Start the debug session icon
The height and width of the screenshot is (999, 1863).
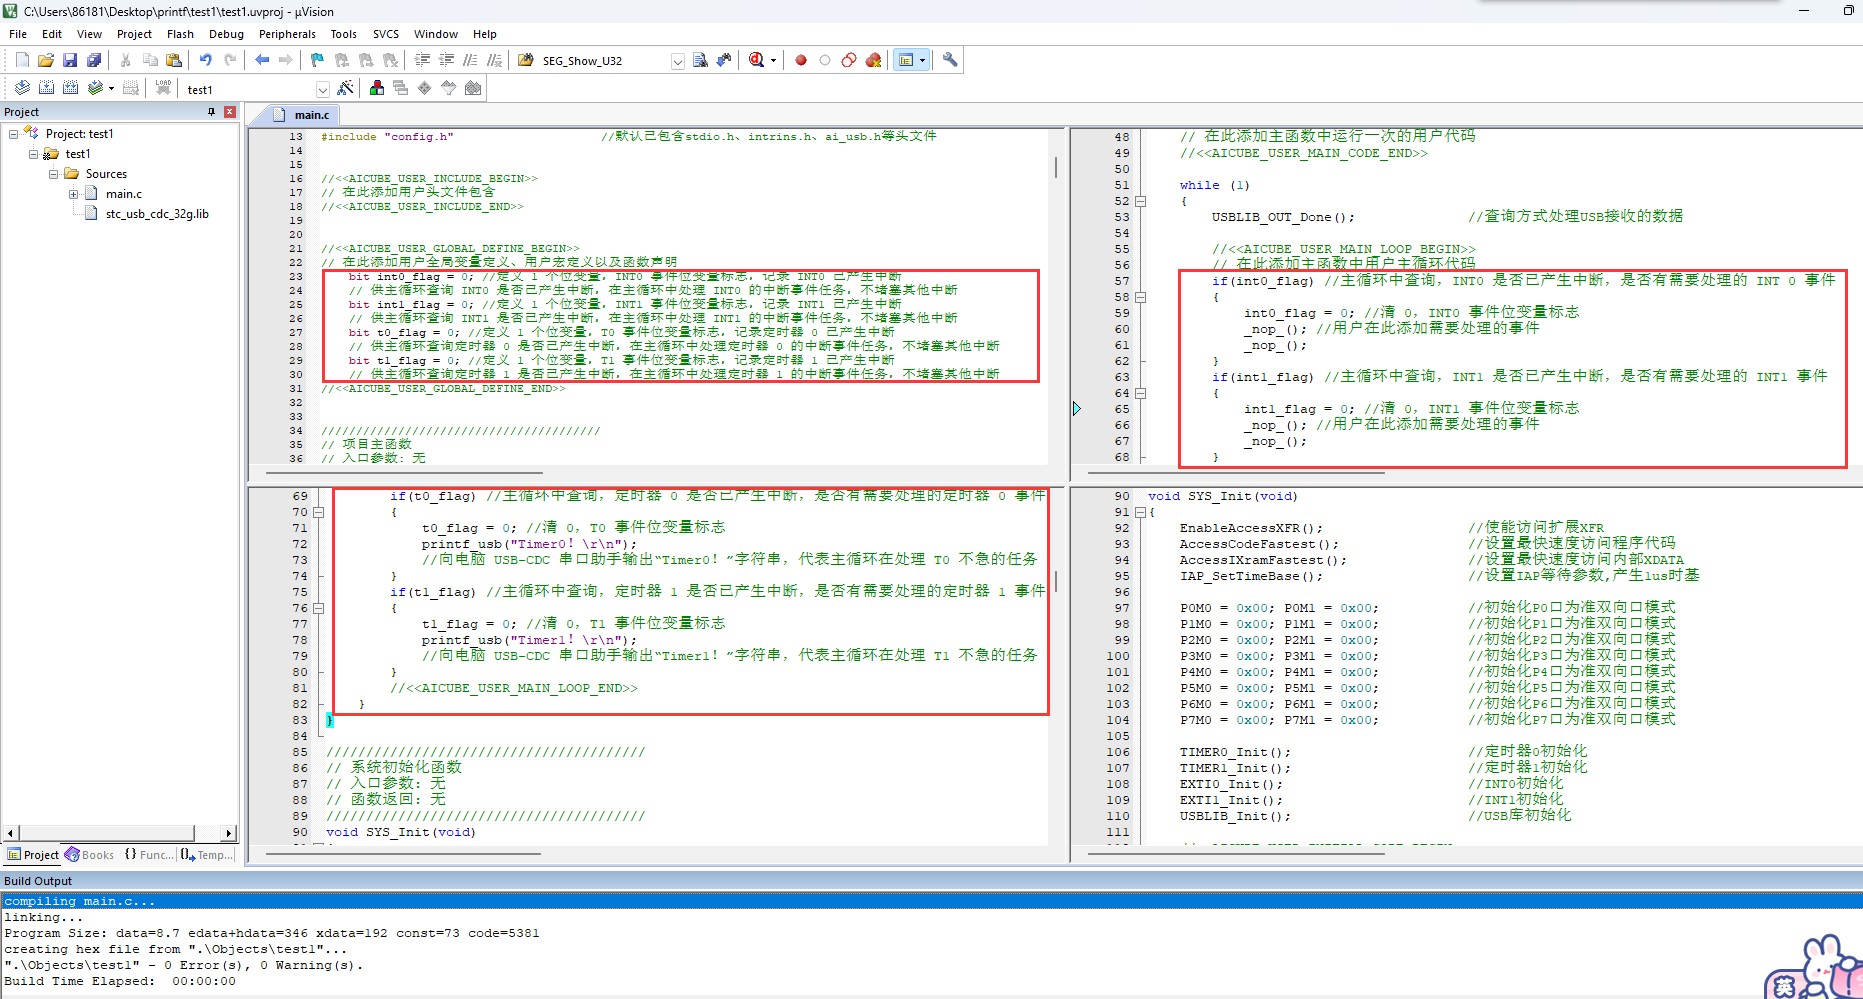point(757,60)
